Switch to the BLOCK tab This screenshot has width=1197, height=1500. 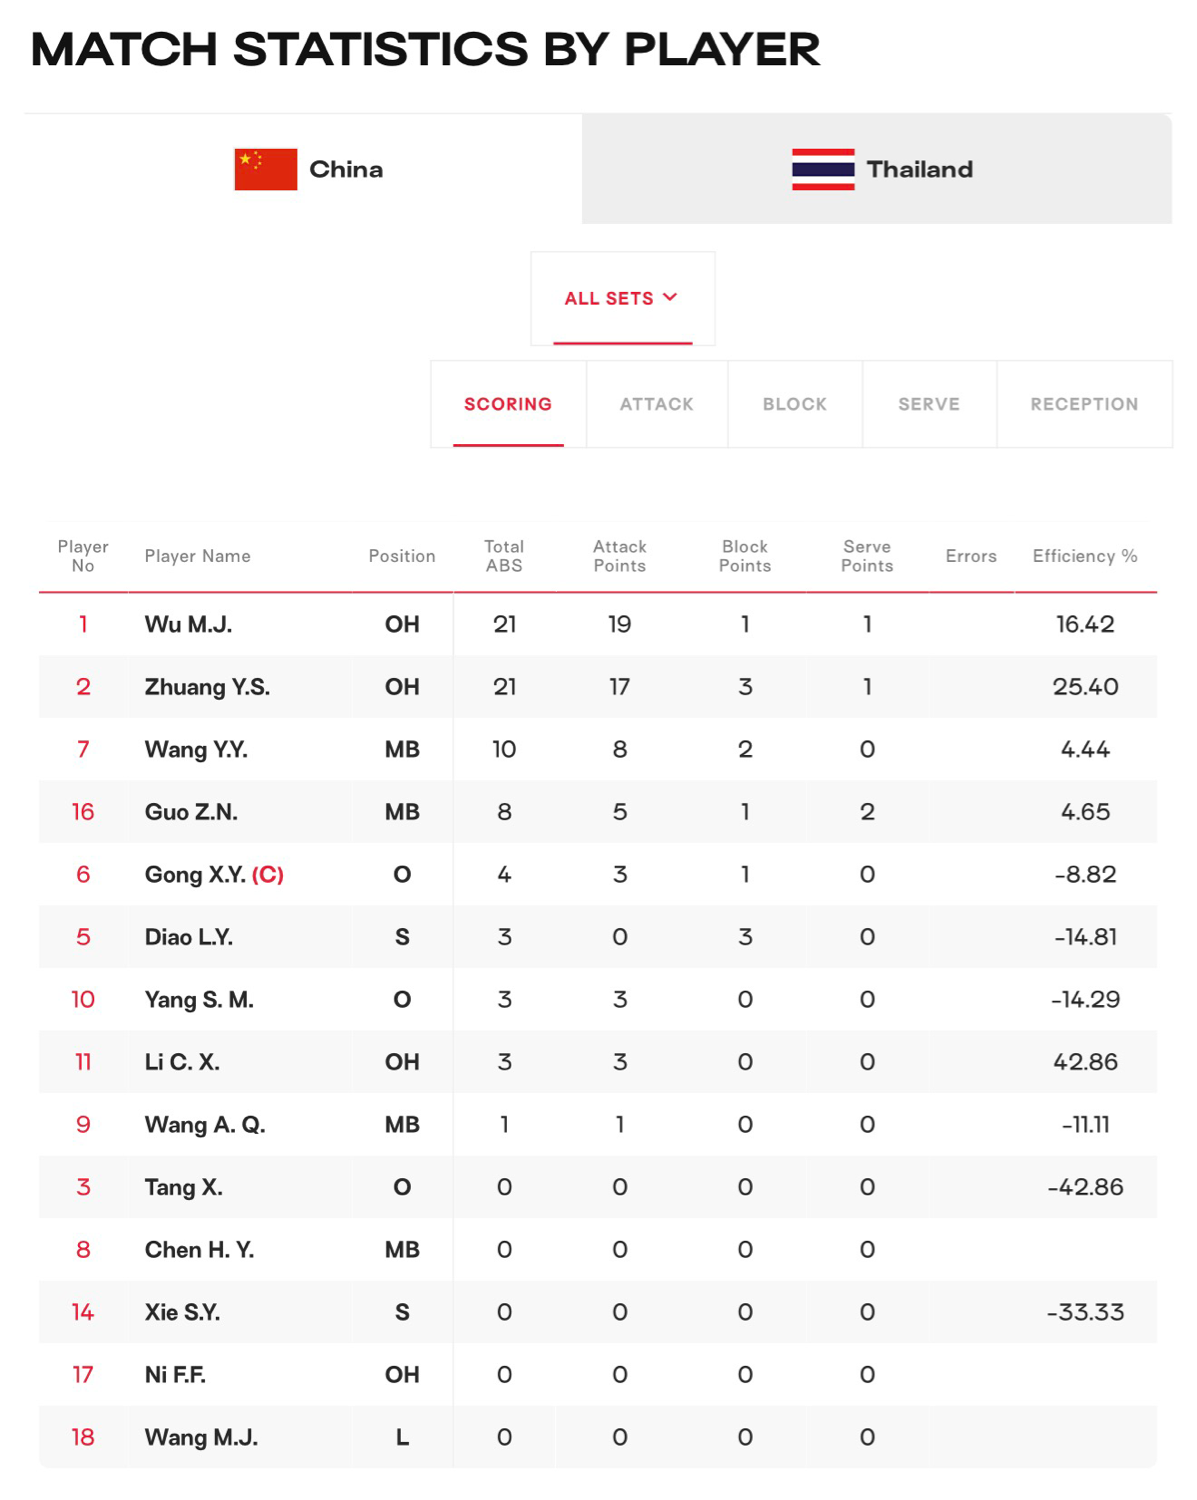pos(795,404)
